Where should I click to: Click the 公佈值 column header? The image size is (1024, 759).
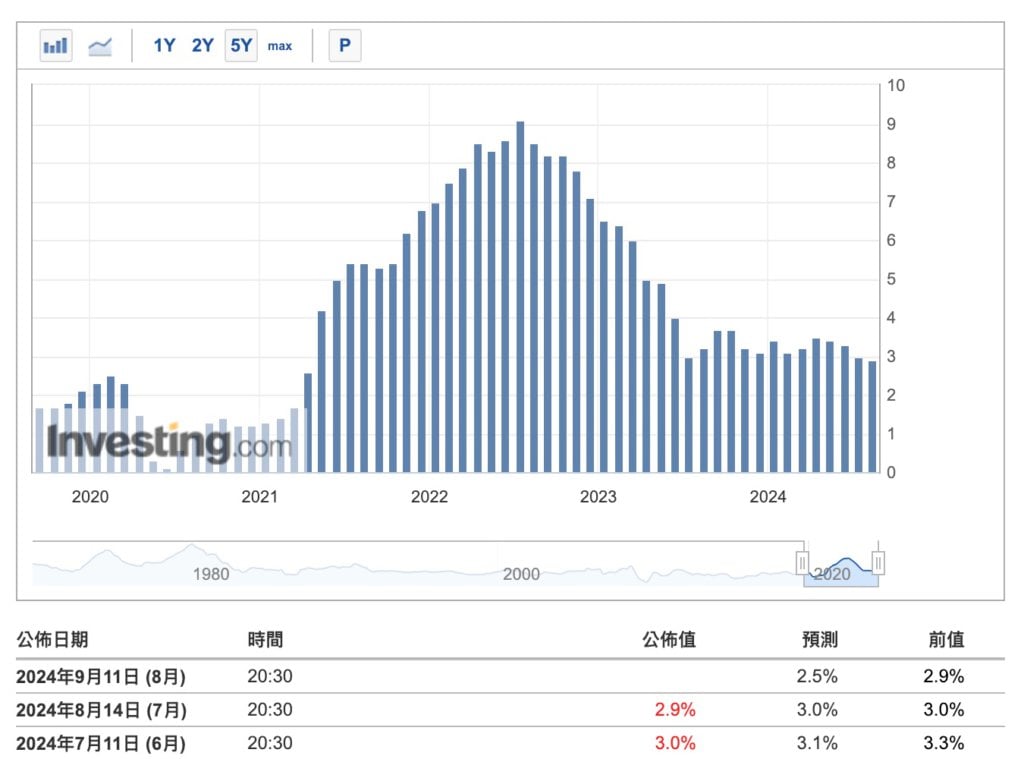[668, 640]
